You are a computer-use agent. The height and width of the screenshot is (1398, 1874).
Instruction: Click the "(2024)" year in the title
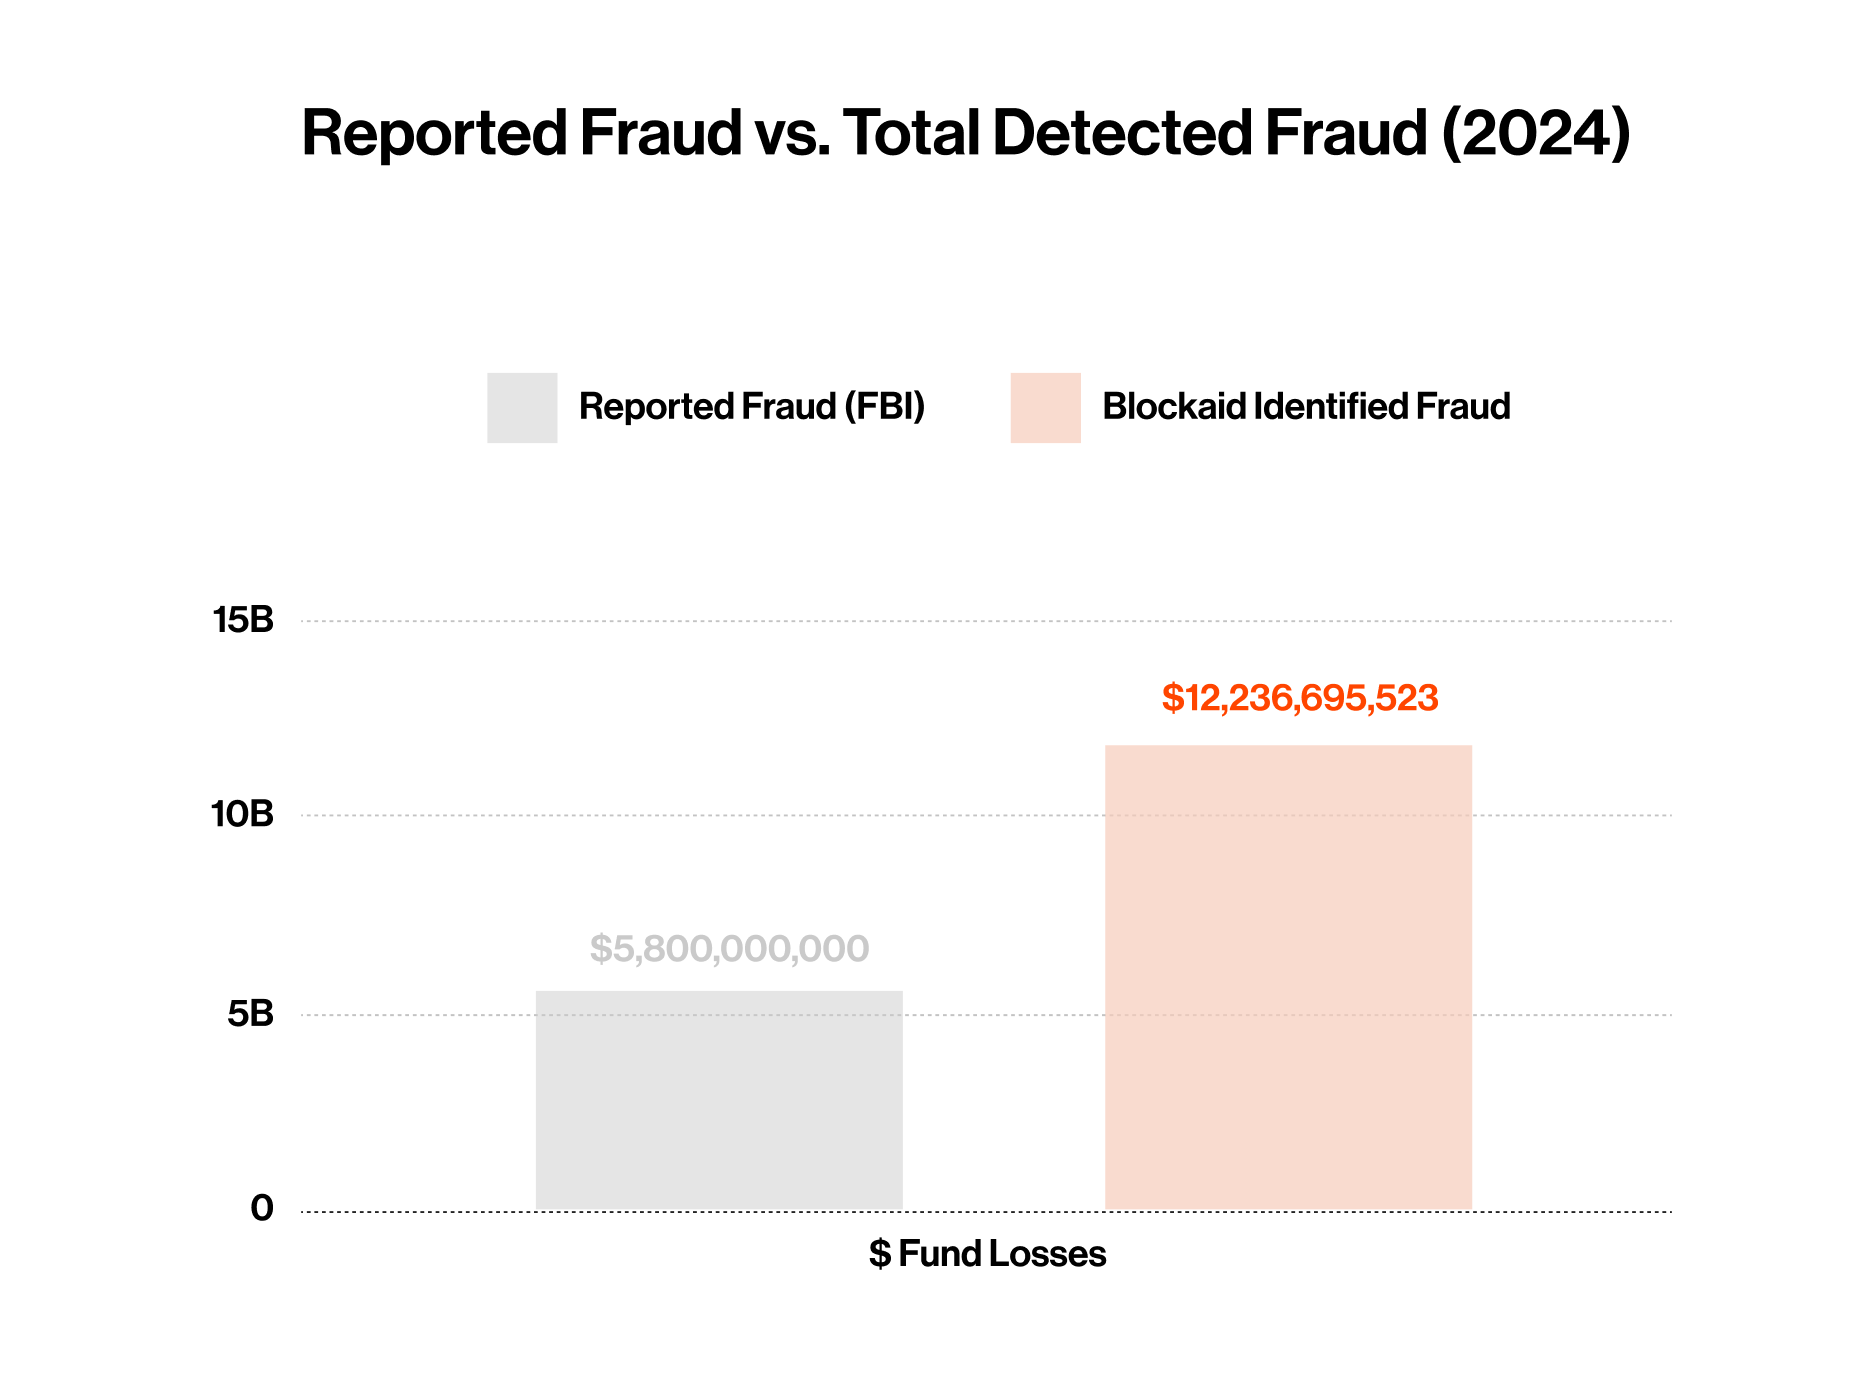click(1535, 133)
